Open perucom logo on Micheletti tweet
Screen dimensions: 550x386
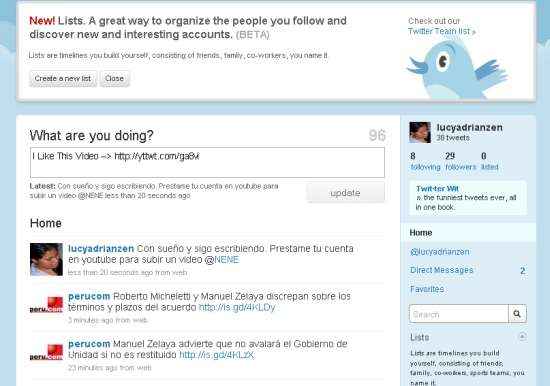point(46,305)
